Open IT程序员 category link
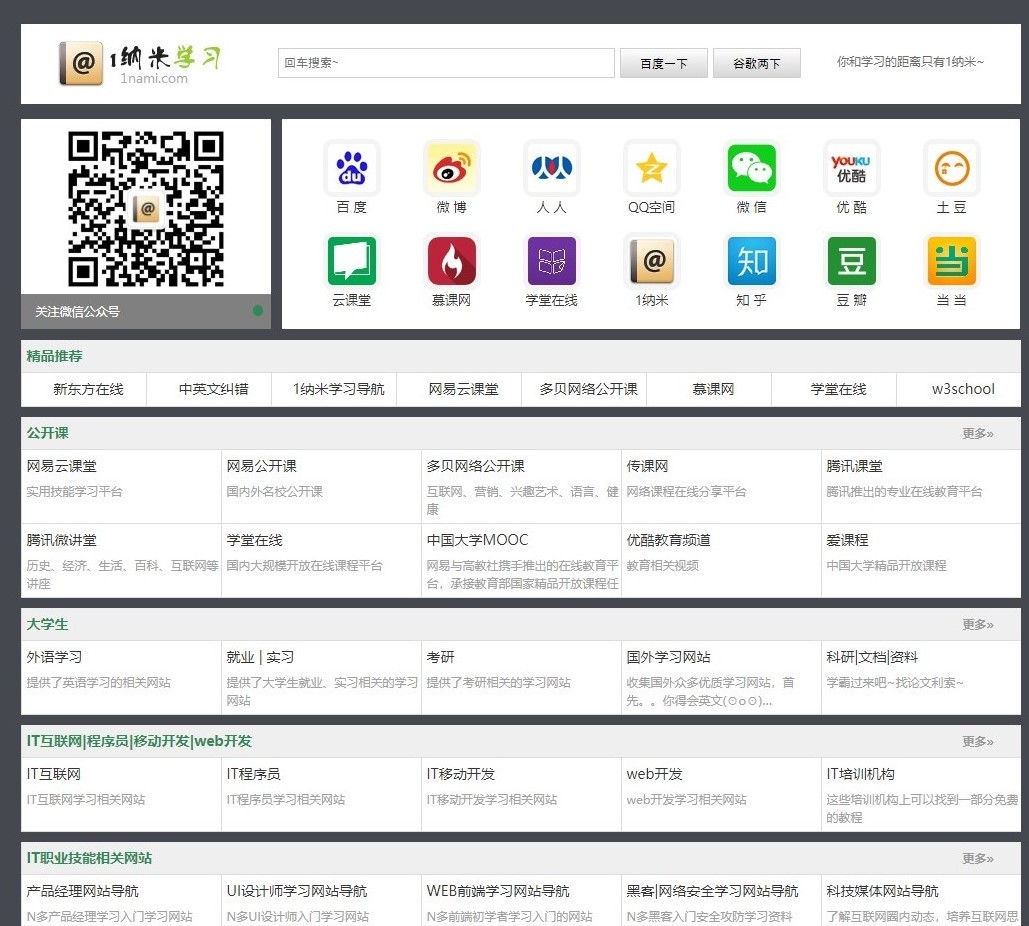Viewport: 1029px width, 926px height. pos(253,774)
